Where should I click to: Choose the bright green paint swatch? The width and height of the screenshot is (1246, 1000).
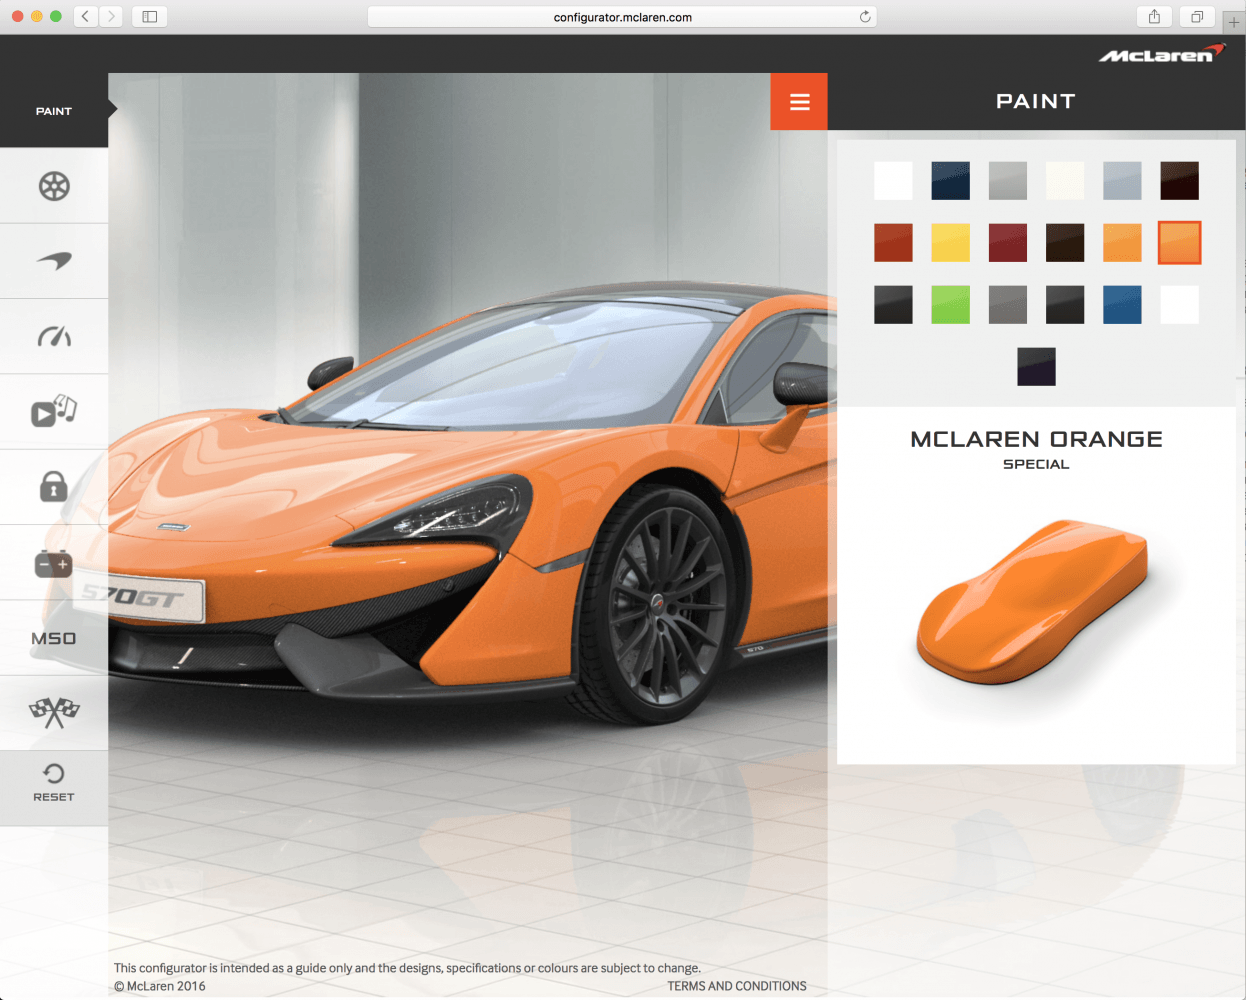[x=951, y=305]
